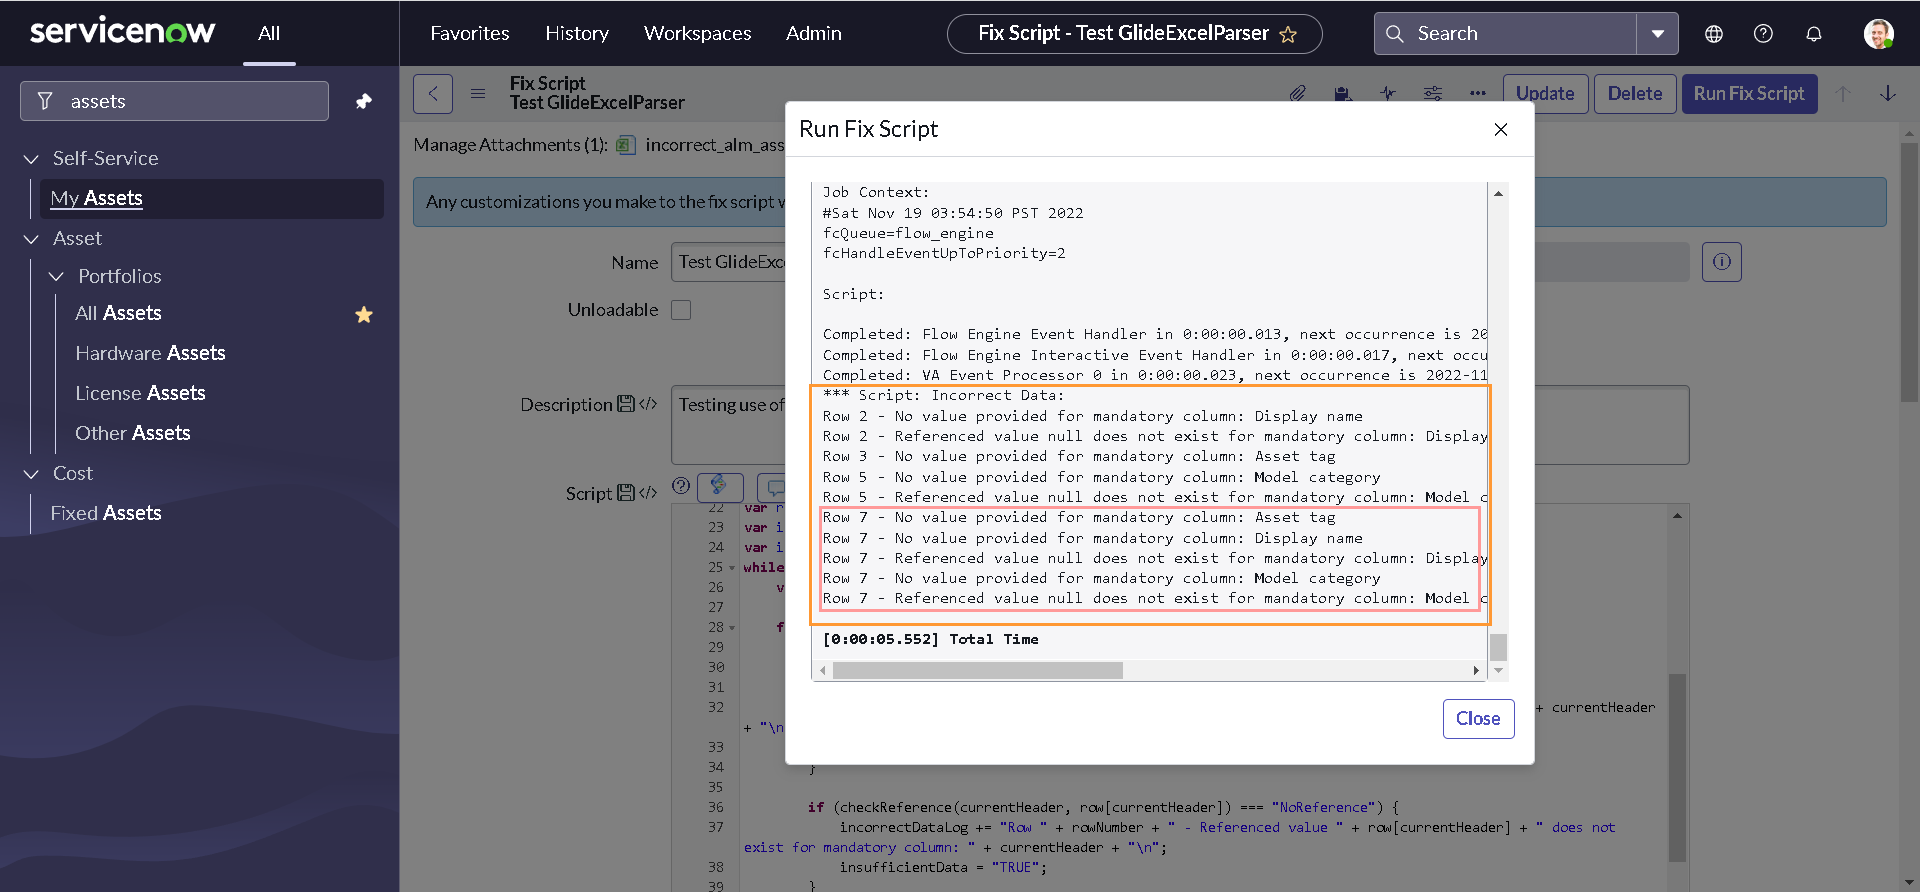Click the Run Fix Script button
This screenshot has width=1920, height=892.
1750,93
